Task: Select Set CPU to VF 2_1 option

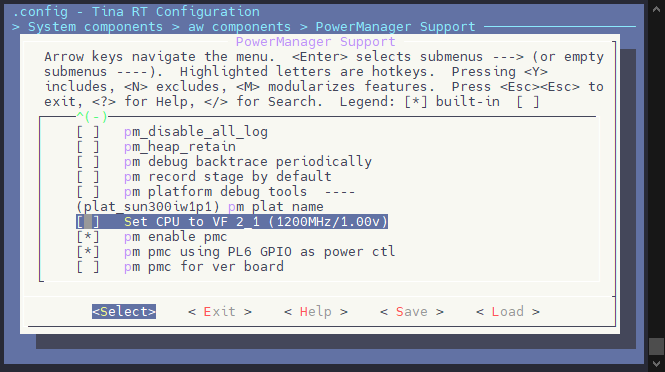Action: [232, 222]
